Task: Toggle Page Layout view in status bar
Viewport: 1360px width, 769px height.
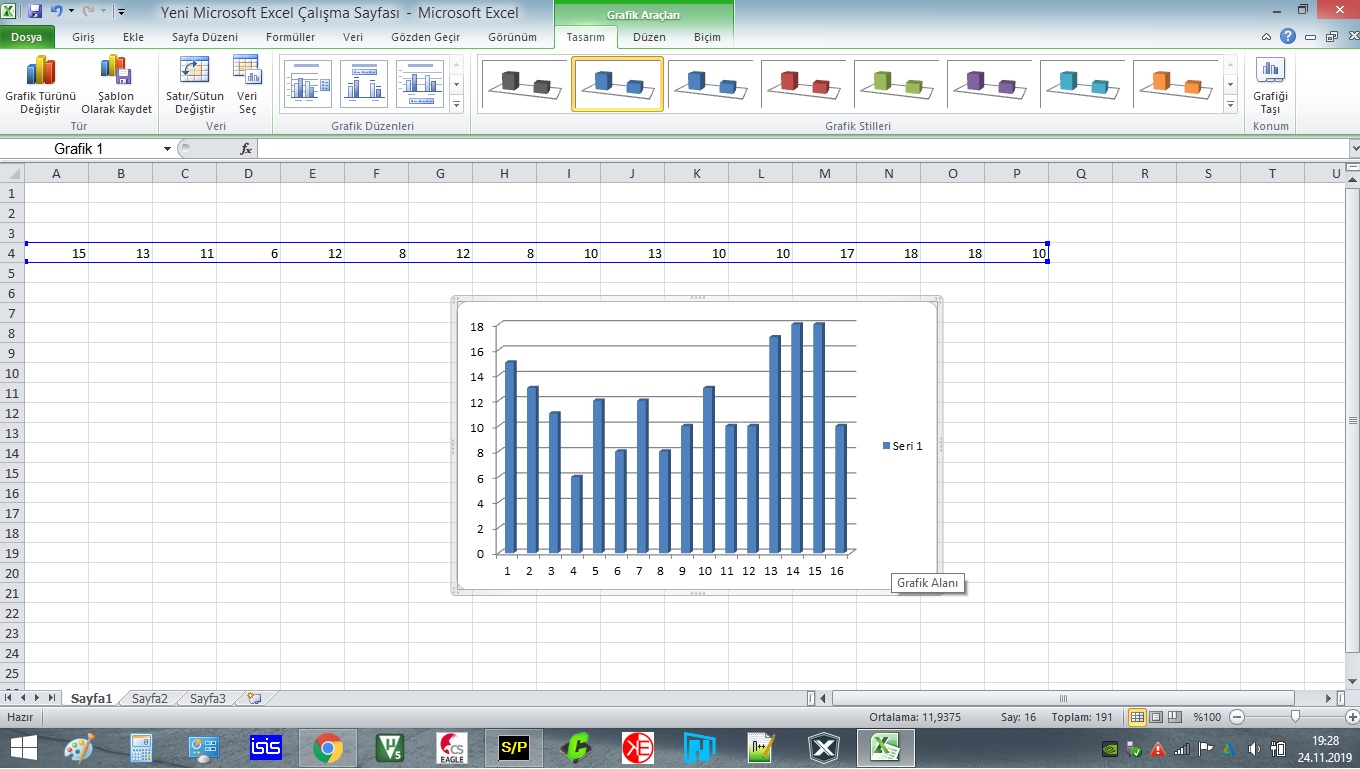Action: [1156, 717]
